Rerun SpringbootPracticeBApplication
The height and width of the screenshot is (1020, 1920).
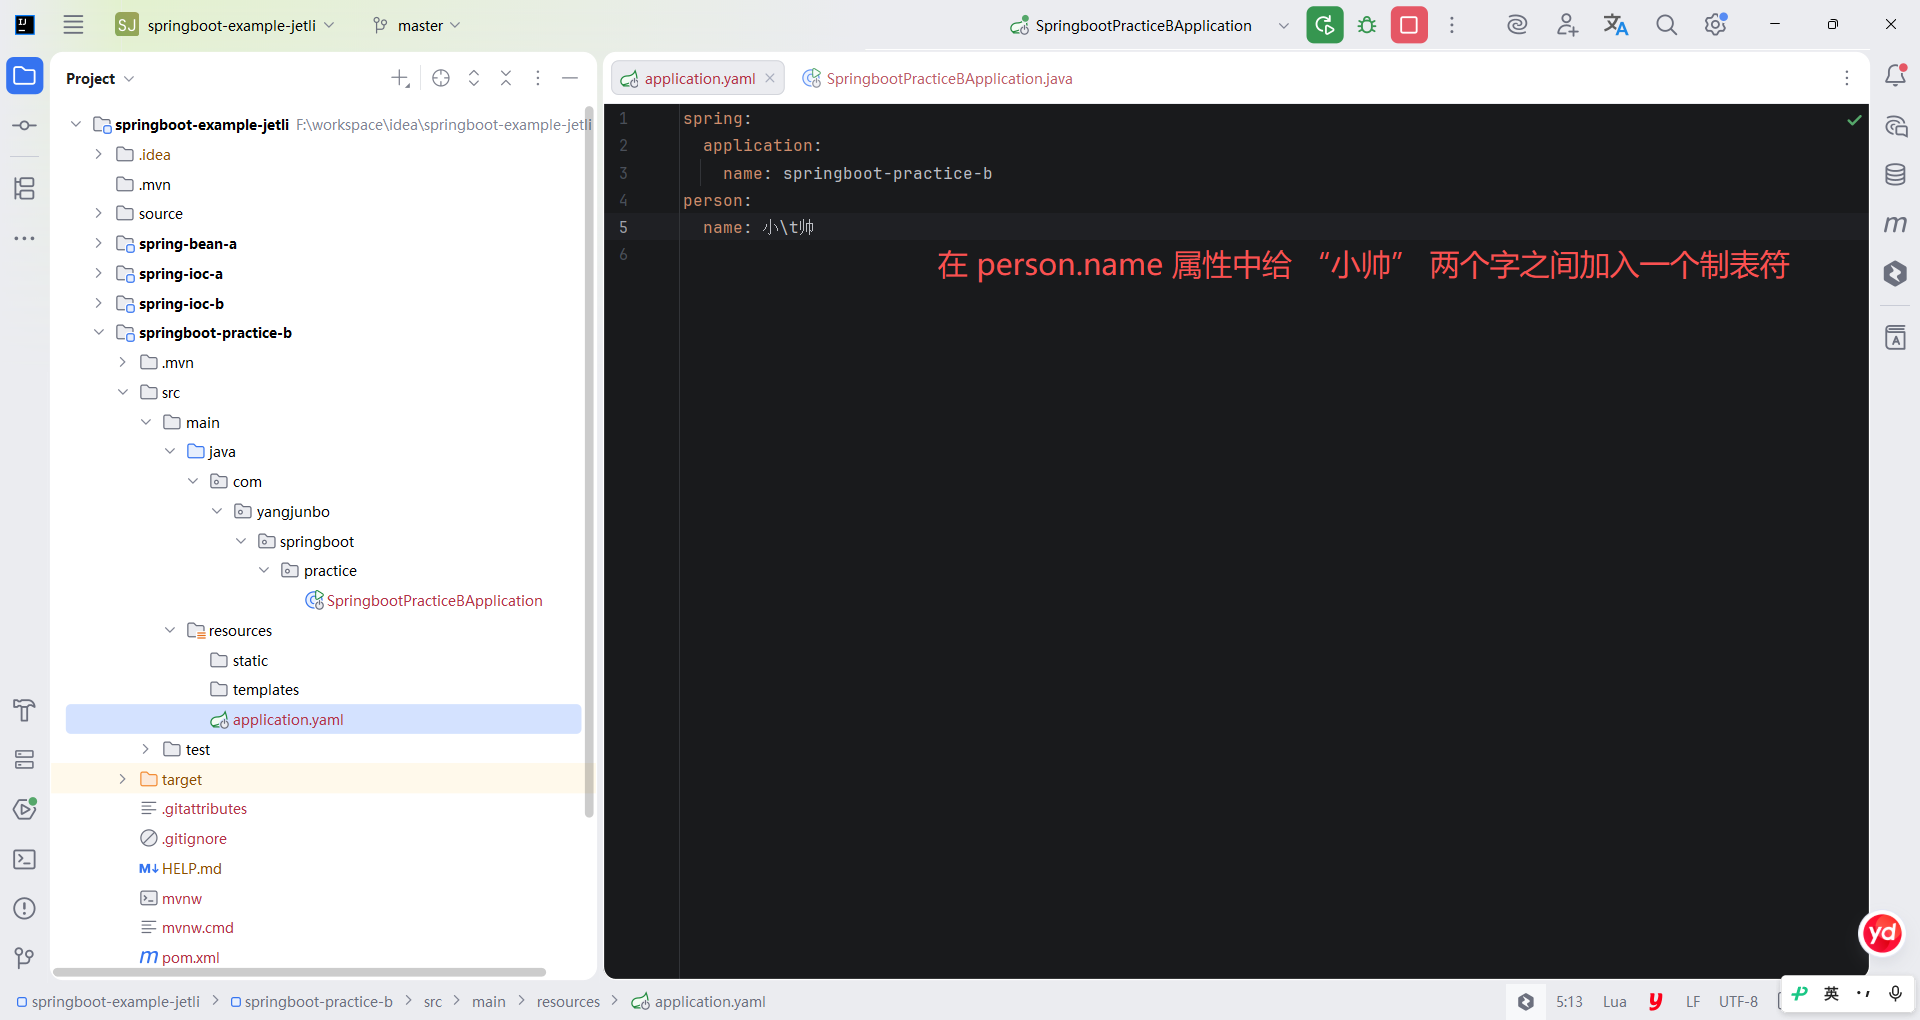pyautogui.click(x=1325, y=25)
